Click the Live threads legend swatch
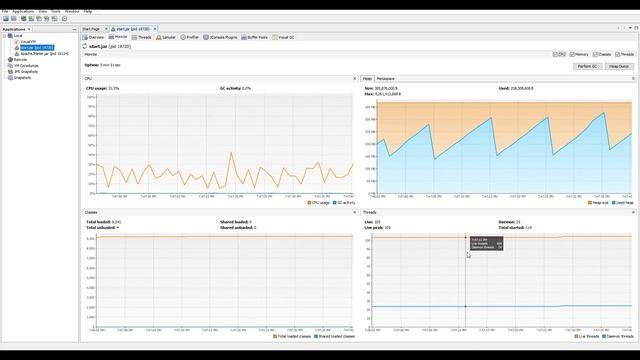 [x=576, y=336]
